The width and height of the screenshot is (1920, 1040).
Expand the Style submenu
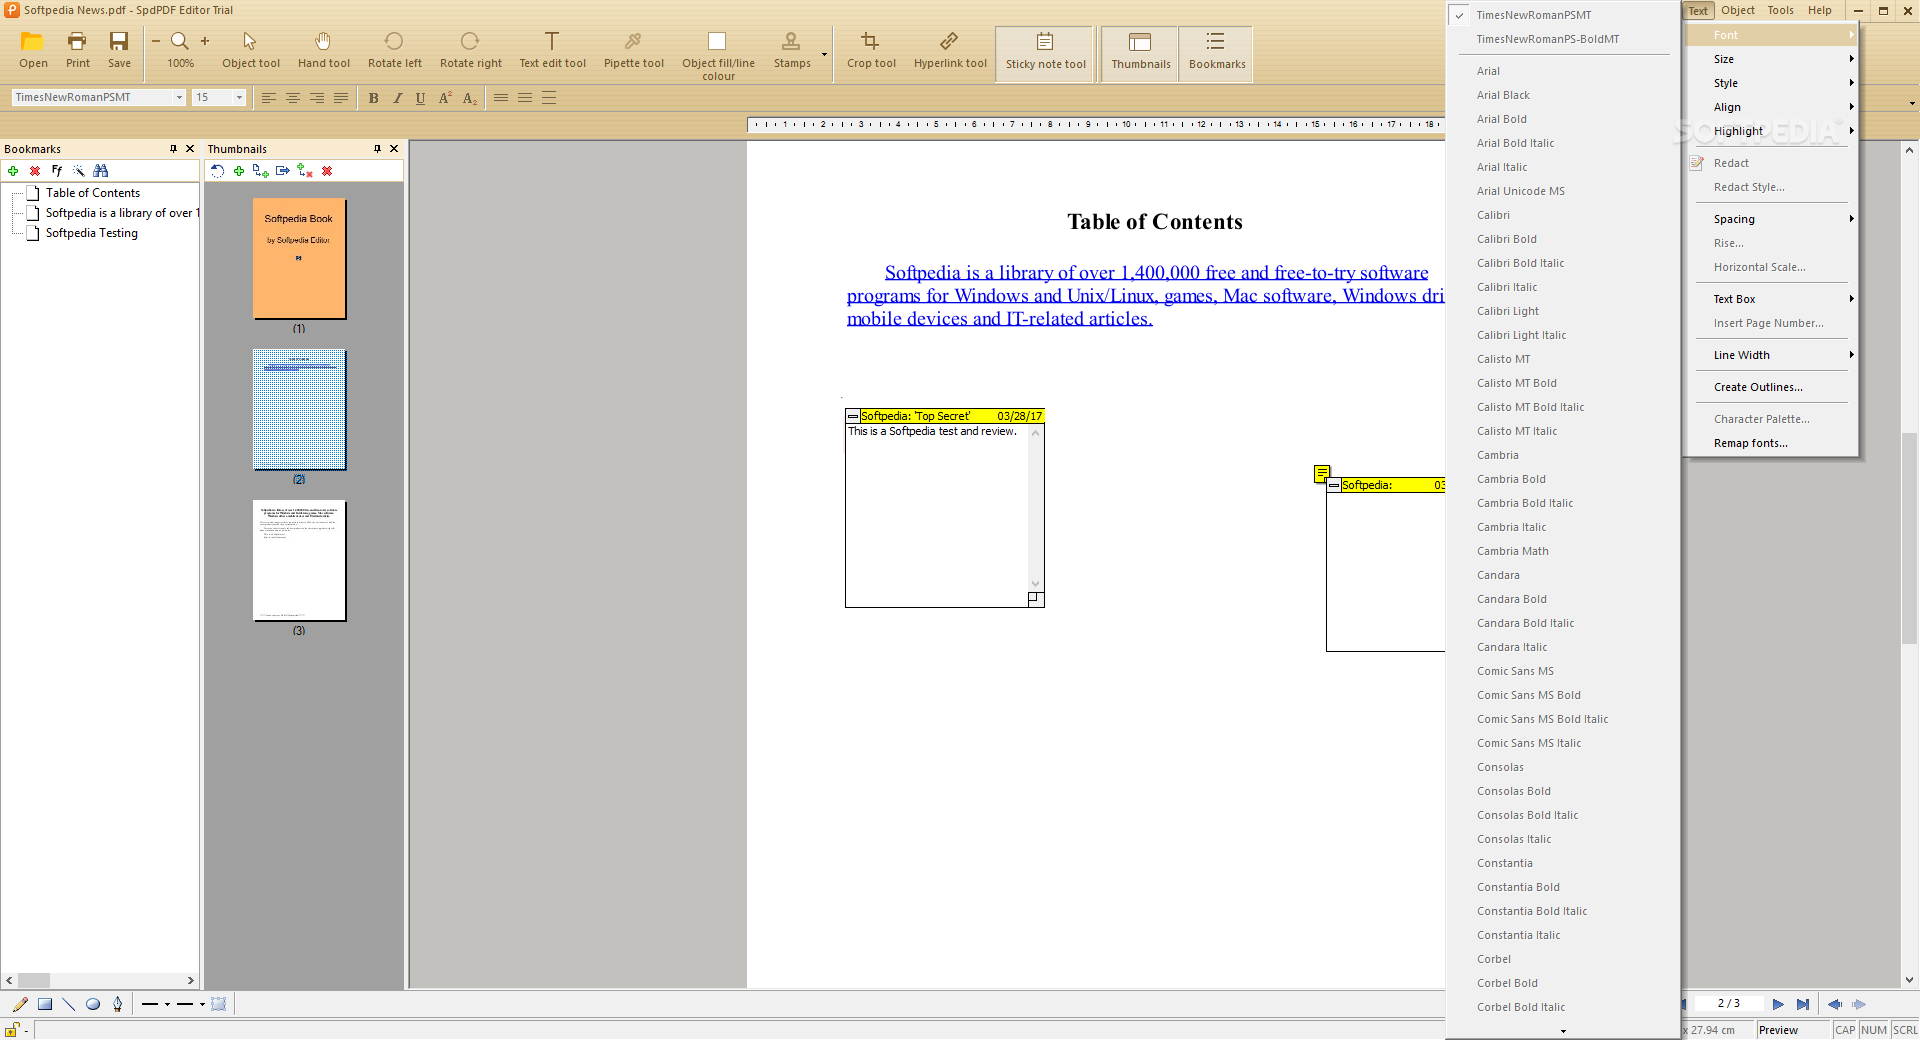pyautogui.click(x=1771, y=83)
